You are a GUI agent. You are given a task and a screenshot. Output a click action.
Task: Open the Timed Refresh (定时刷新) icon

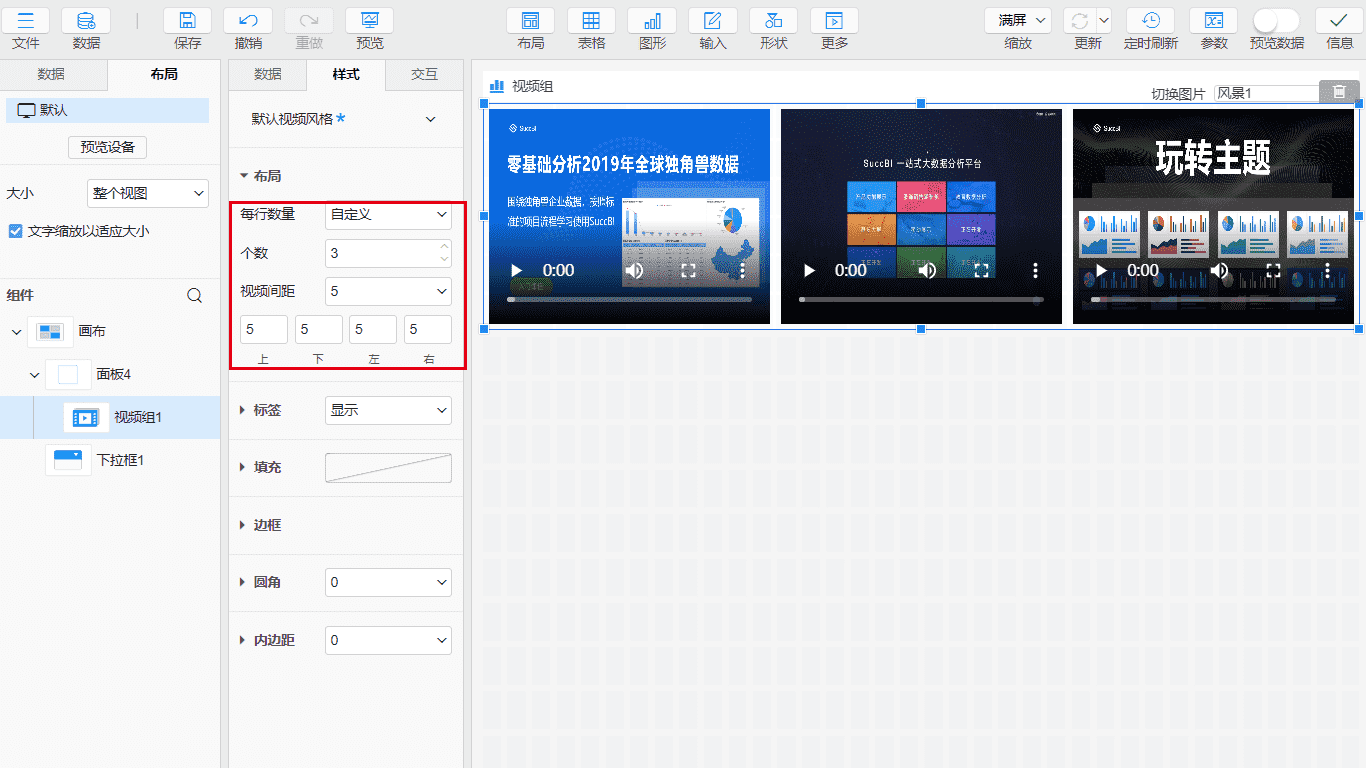[x=1150, y=21]
